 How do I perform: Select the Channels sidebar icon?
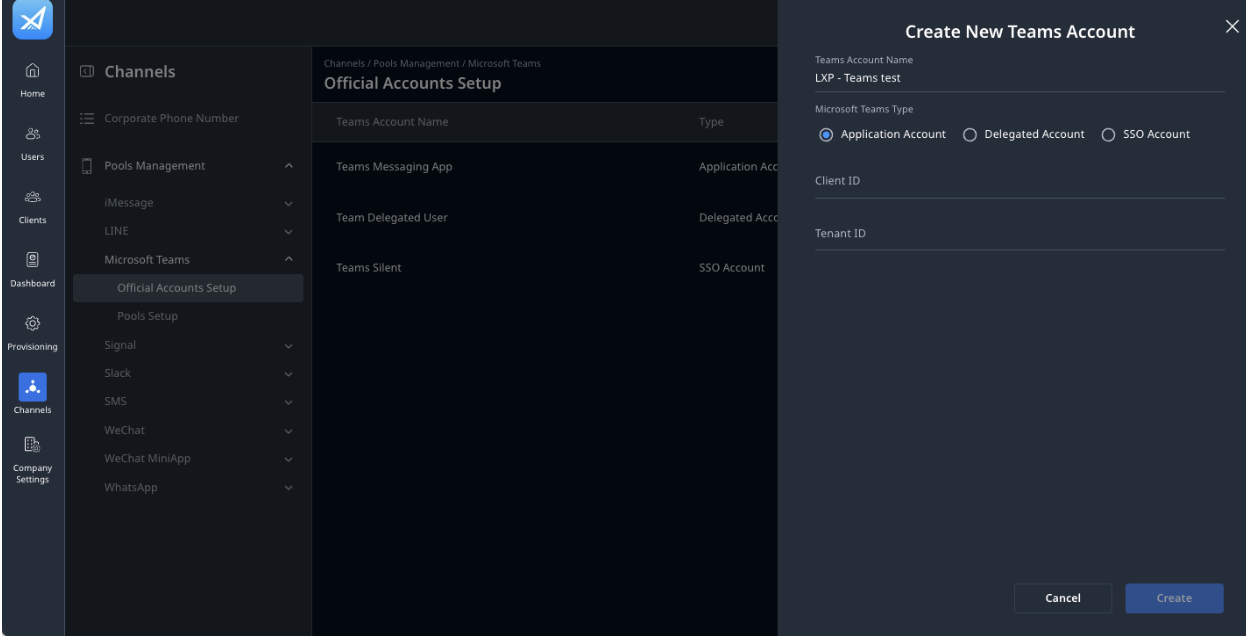(x=33, y=386)
